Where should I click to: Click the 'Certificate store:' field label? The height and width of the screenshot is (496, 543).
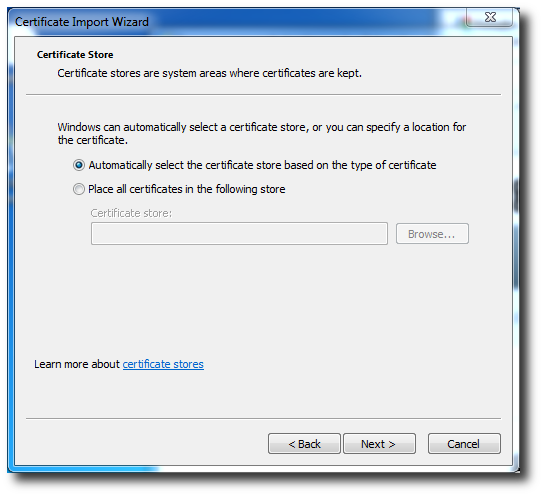pos(131,213)
